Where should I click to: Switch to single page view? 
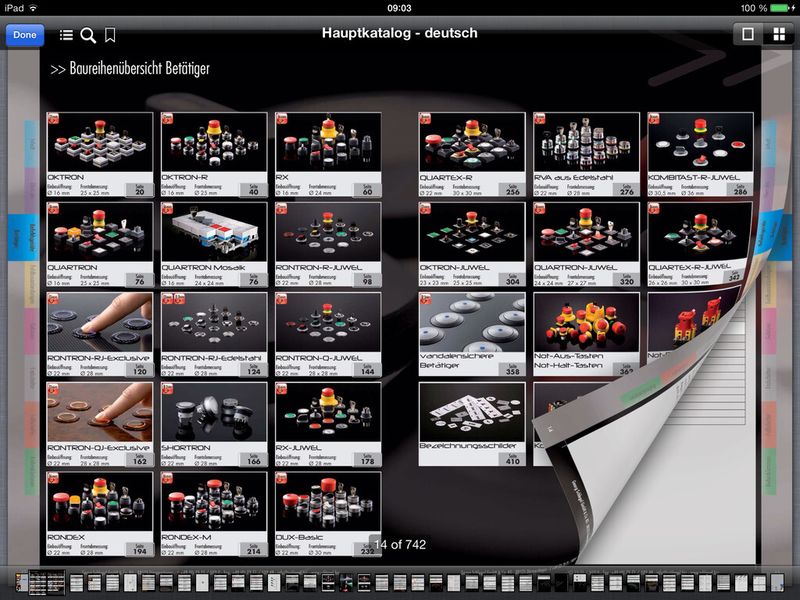pyautogui.click(x=748, y=34)
